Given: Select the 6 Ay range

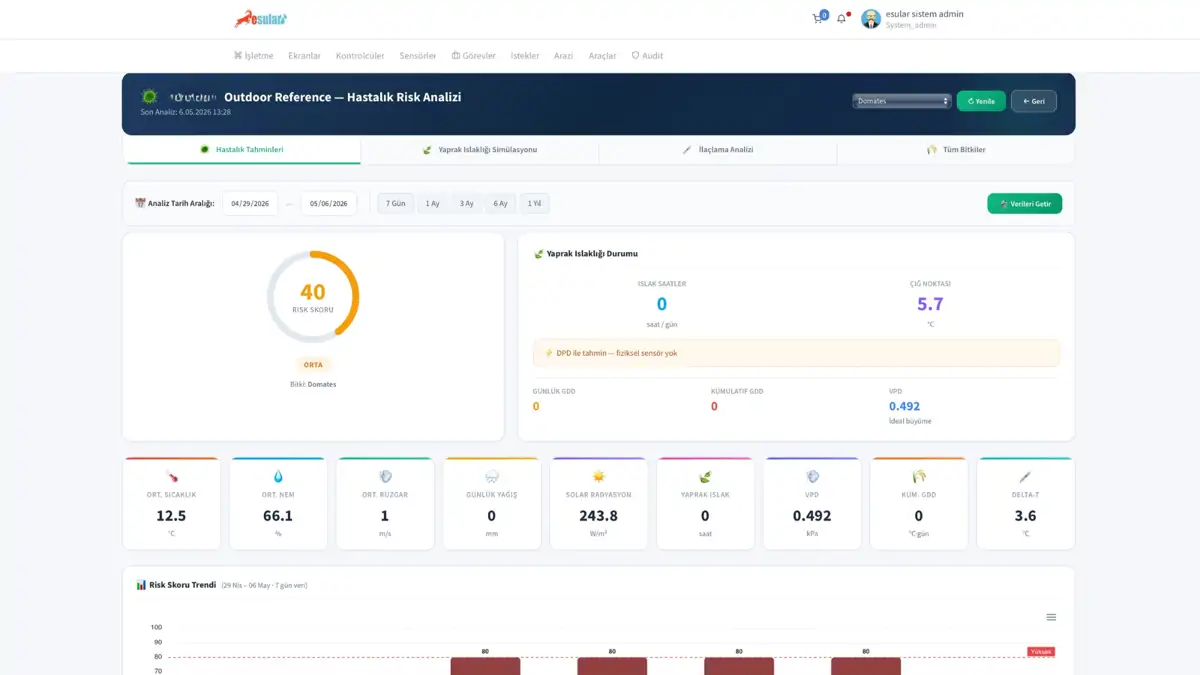Looking at the screenshot, I should click(x=500, y=204).
